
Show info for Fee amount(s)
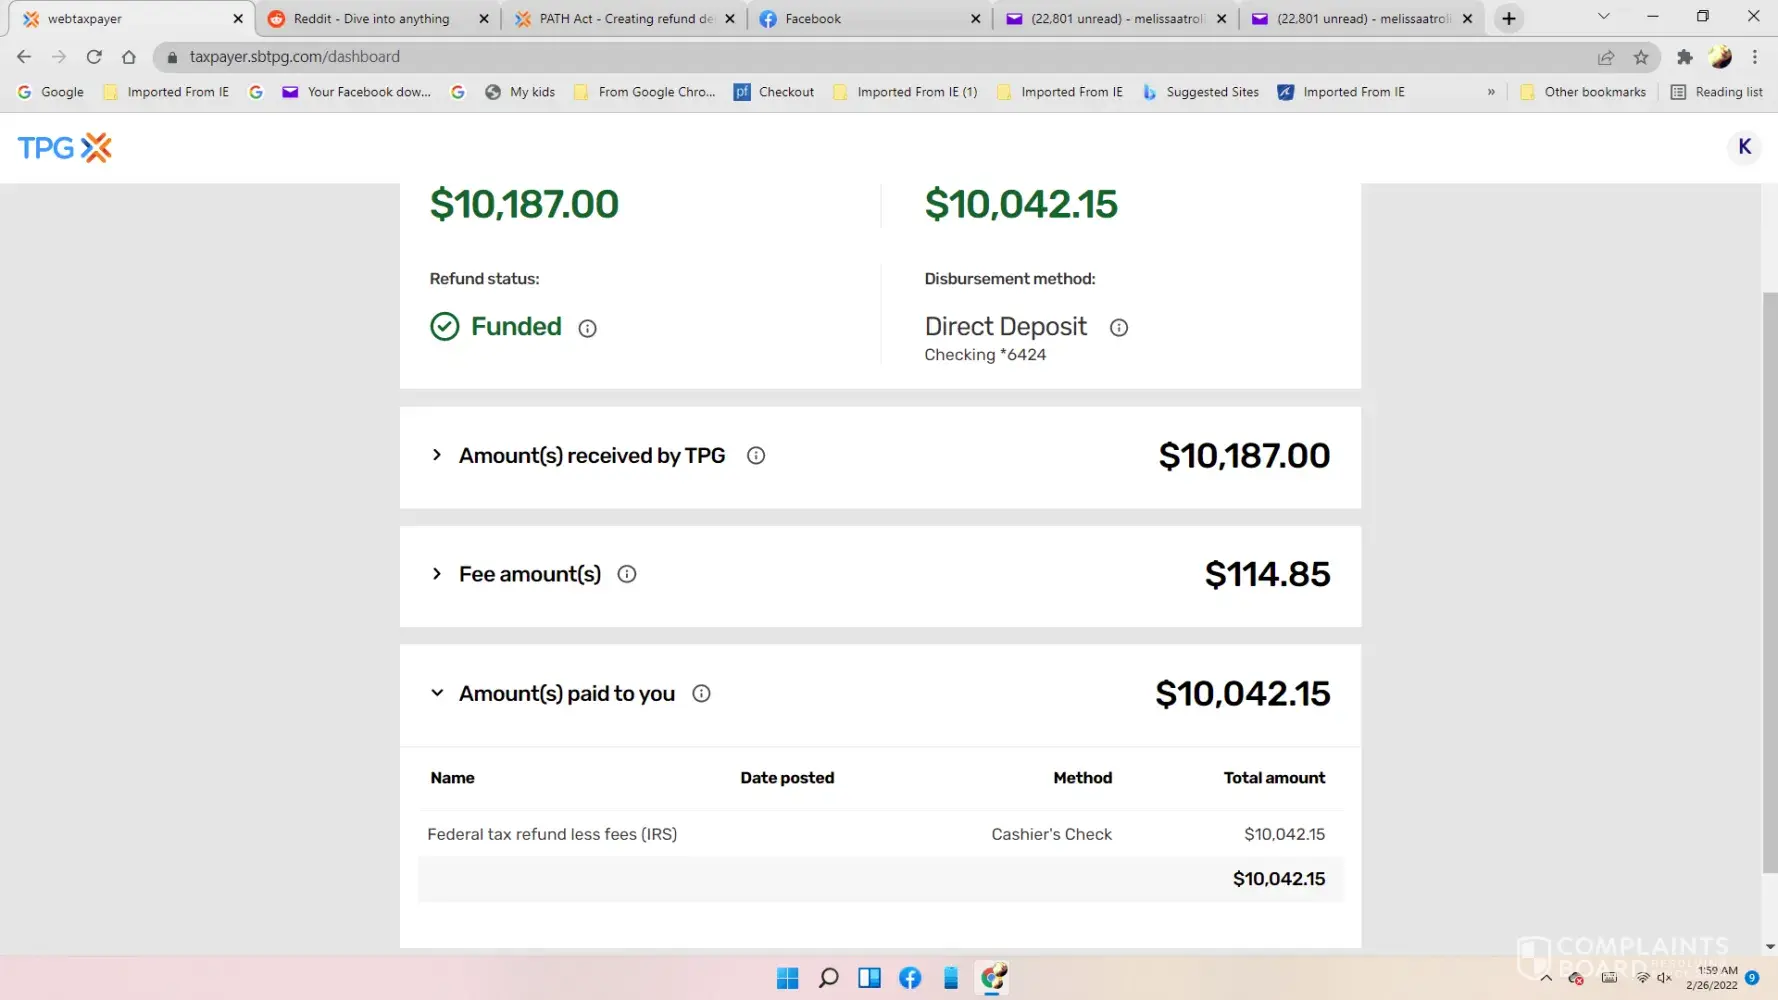click(x=627, y=574)
